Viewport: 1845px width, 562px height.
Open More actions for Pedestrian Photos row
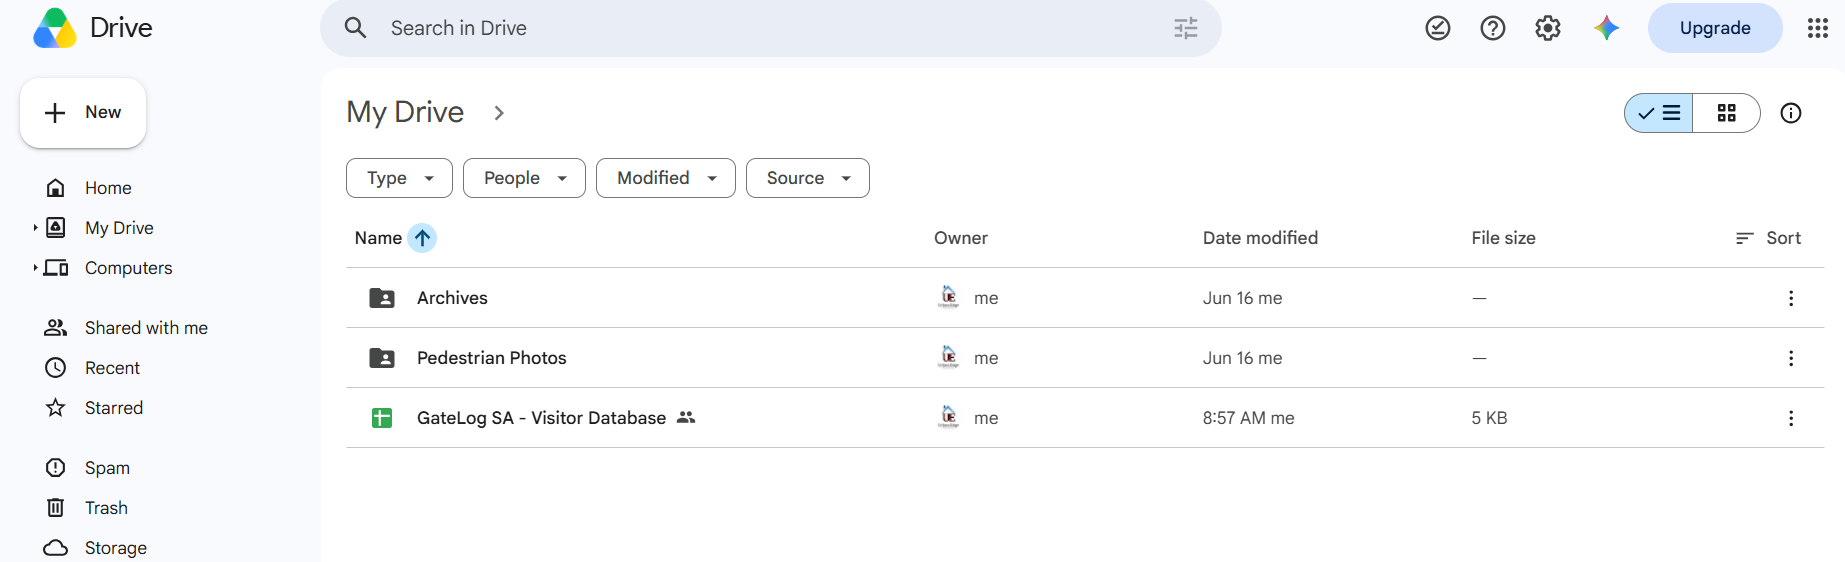click(1791, 358)
